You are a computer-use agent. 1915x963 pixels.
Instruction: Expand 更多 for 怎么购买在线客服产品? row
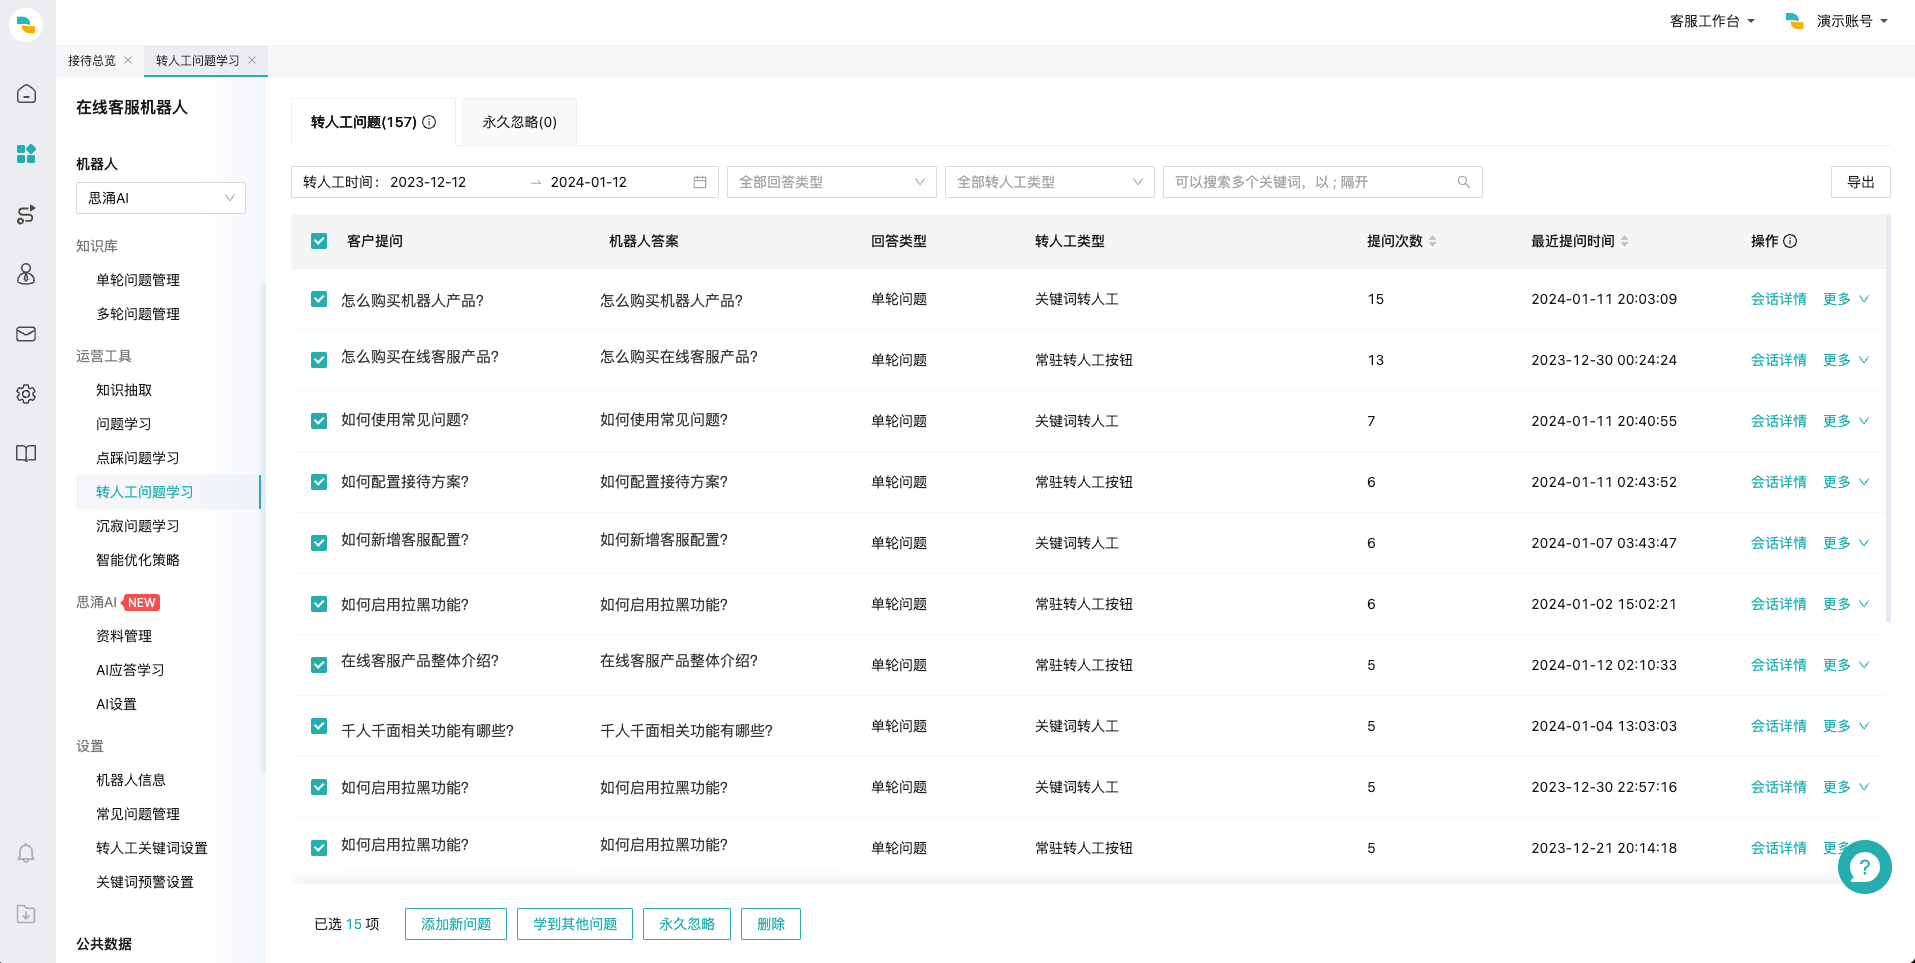click(1845, 360)
